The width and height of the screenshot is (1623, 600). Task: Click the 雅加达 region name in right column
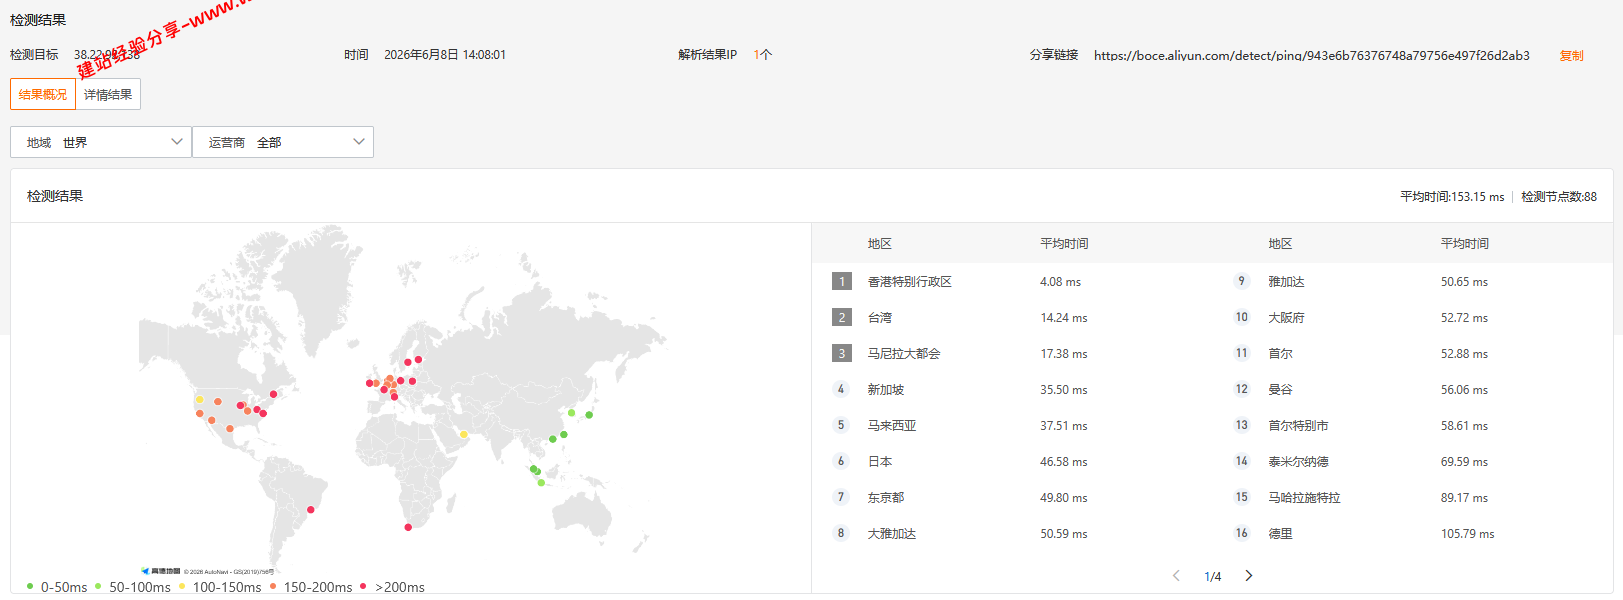(1286, 282)
